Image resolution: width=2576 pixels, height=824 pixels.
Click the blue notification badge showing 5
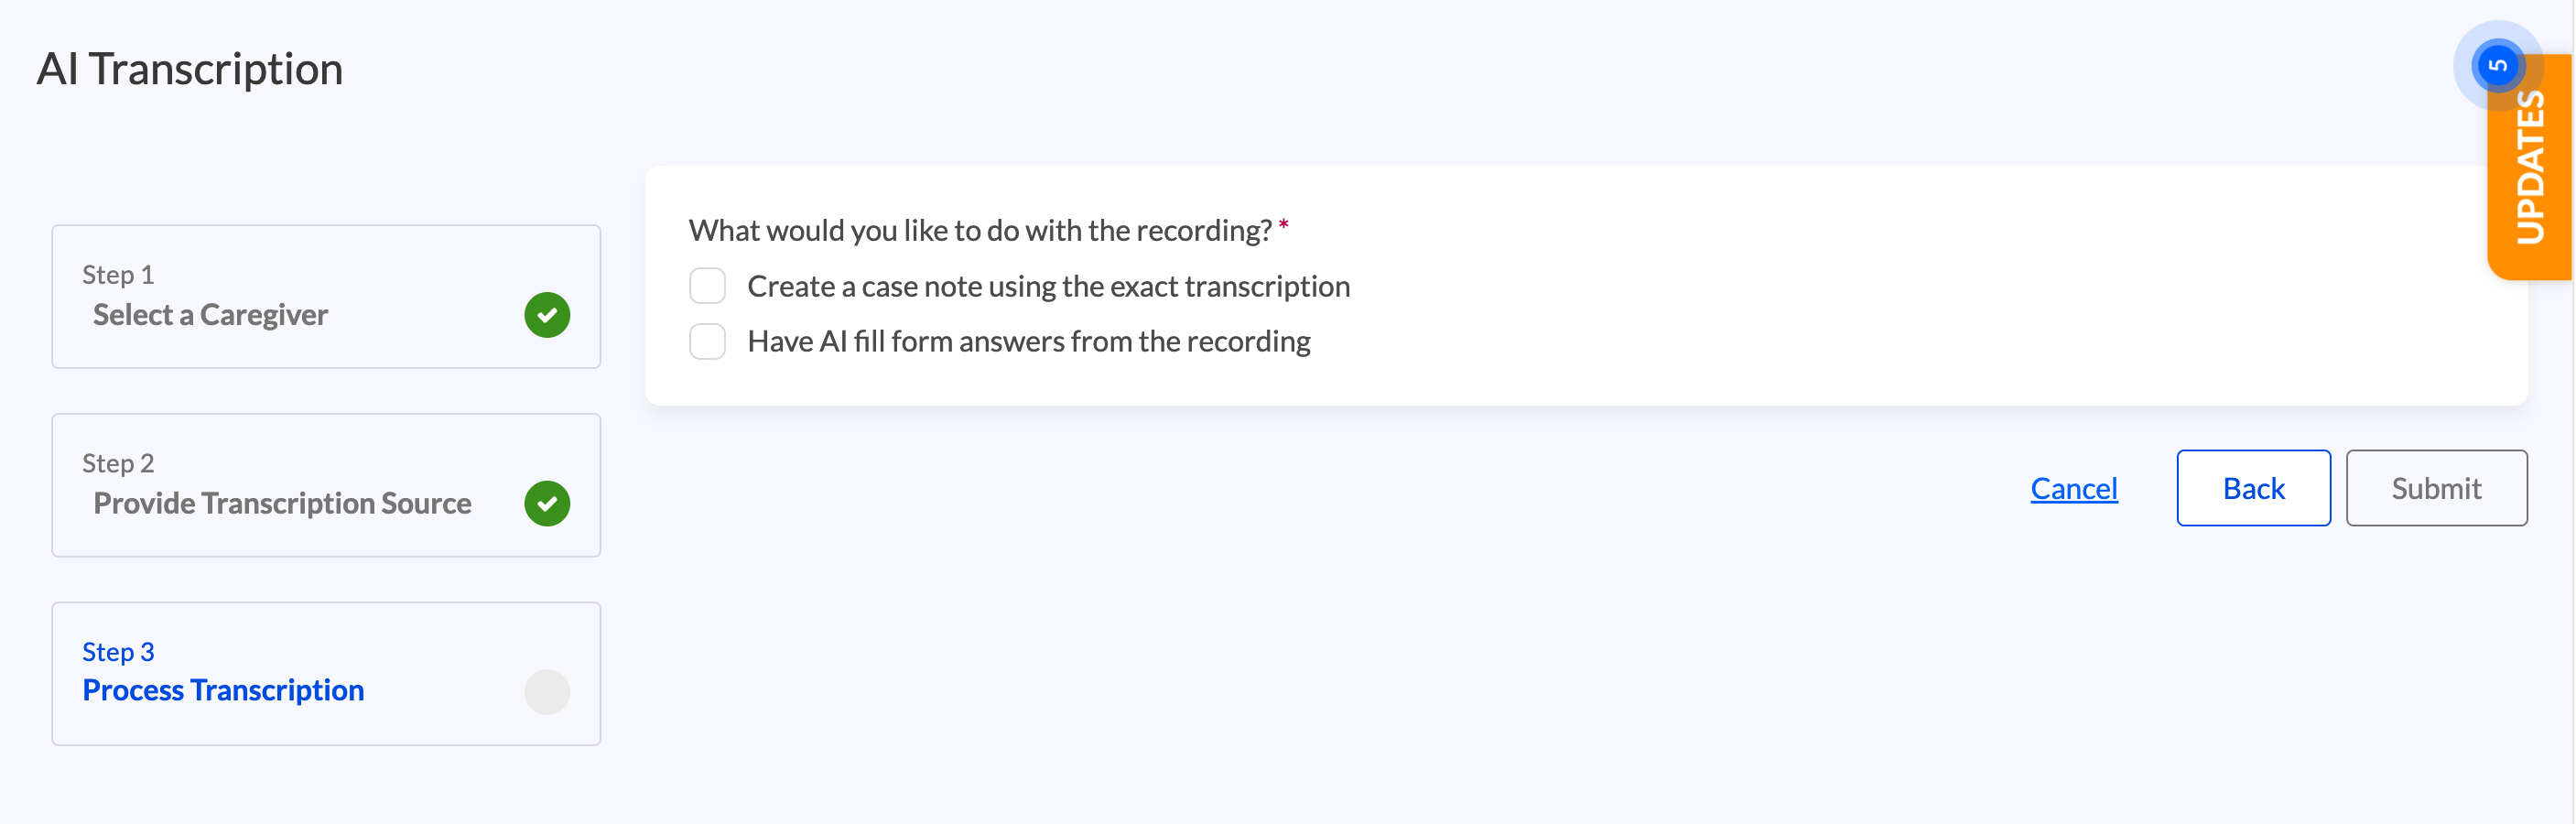tap(2497, 66)
